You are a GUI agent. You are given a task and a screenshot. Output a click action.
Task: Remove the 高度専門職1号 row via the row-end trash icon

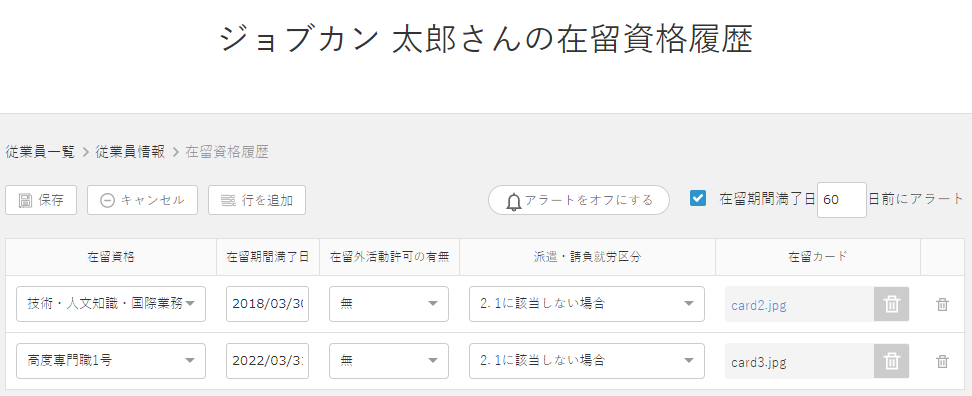(x=942, y=361)
